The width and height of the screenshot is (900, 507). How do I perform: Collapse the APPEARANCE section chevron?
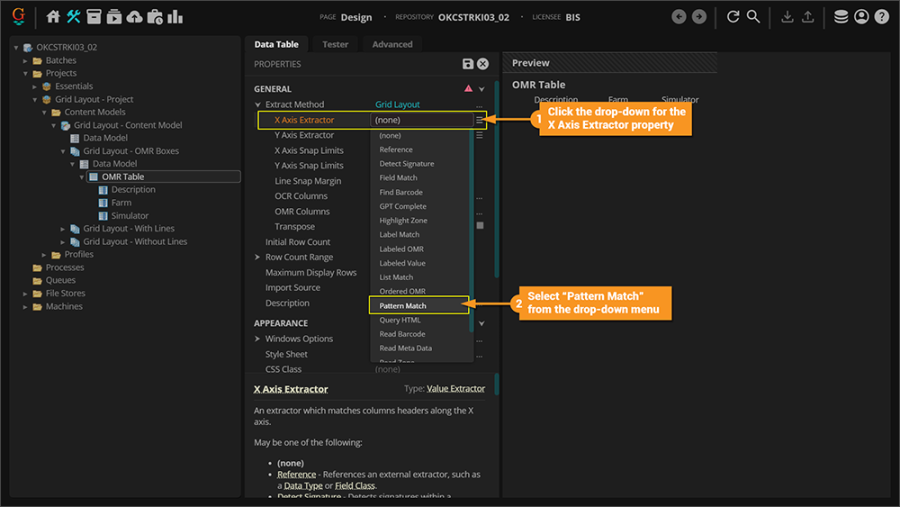482,323
